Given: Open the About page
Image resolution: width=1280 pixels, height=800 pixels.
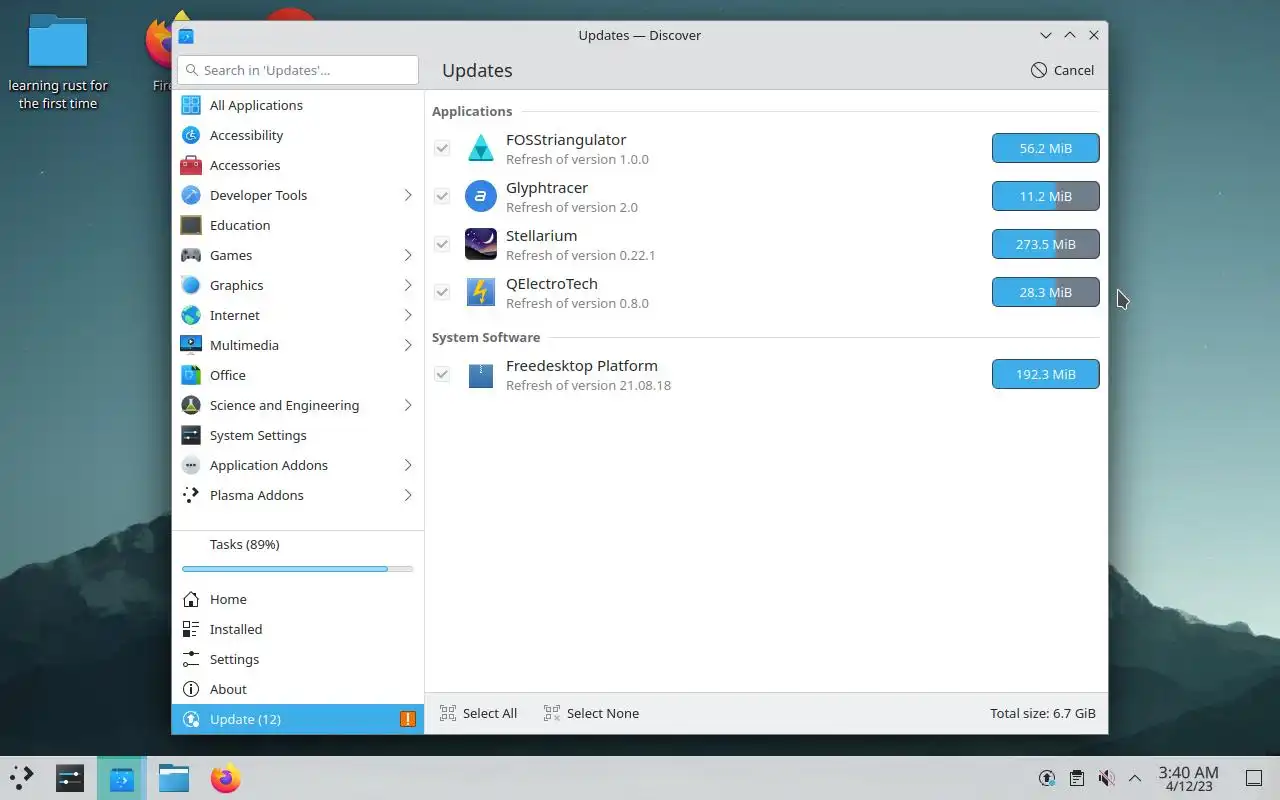Looking at the screenshot, I should (x=298, y=689).
